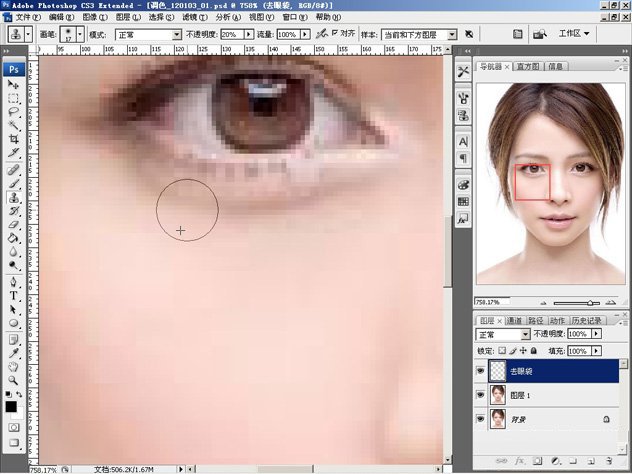
Task: Select the Clone Stamp tool
Action: tap(13, 197)
